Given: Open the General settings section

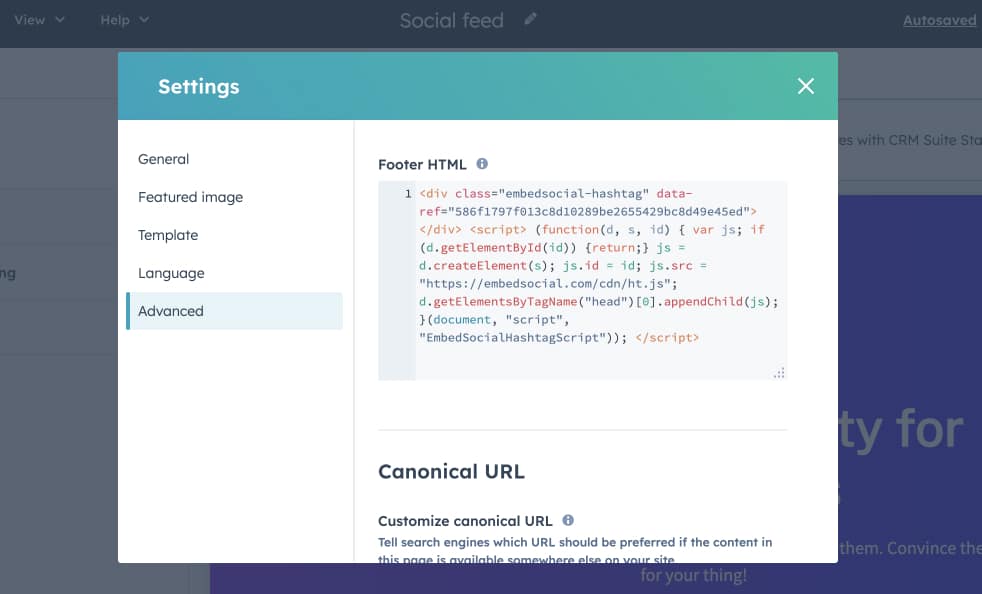Looking at the screenshot, I should 163,159.
